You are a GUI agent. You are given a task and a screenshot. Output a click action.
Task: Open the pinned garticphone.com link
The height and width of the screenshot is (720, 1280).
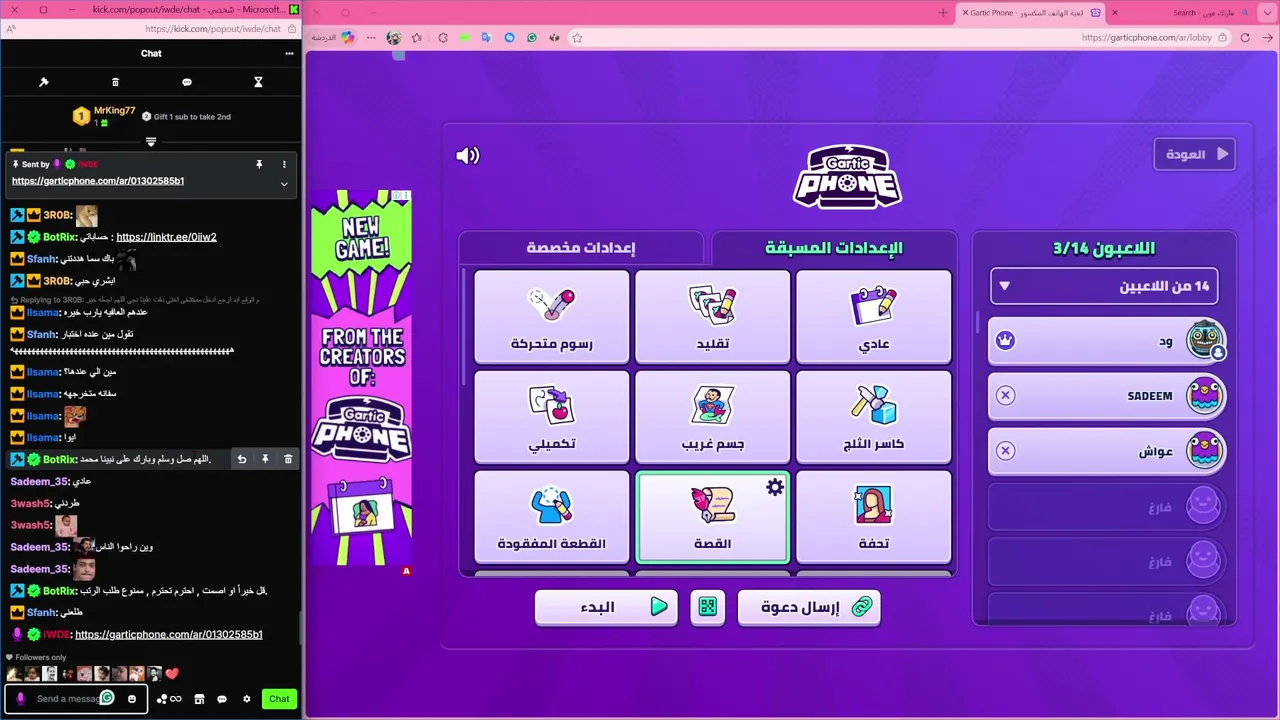98,181
